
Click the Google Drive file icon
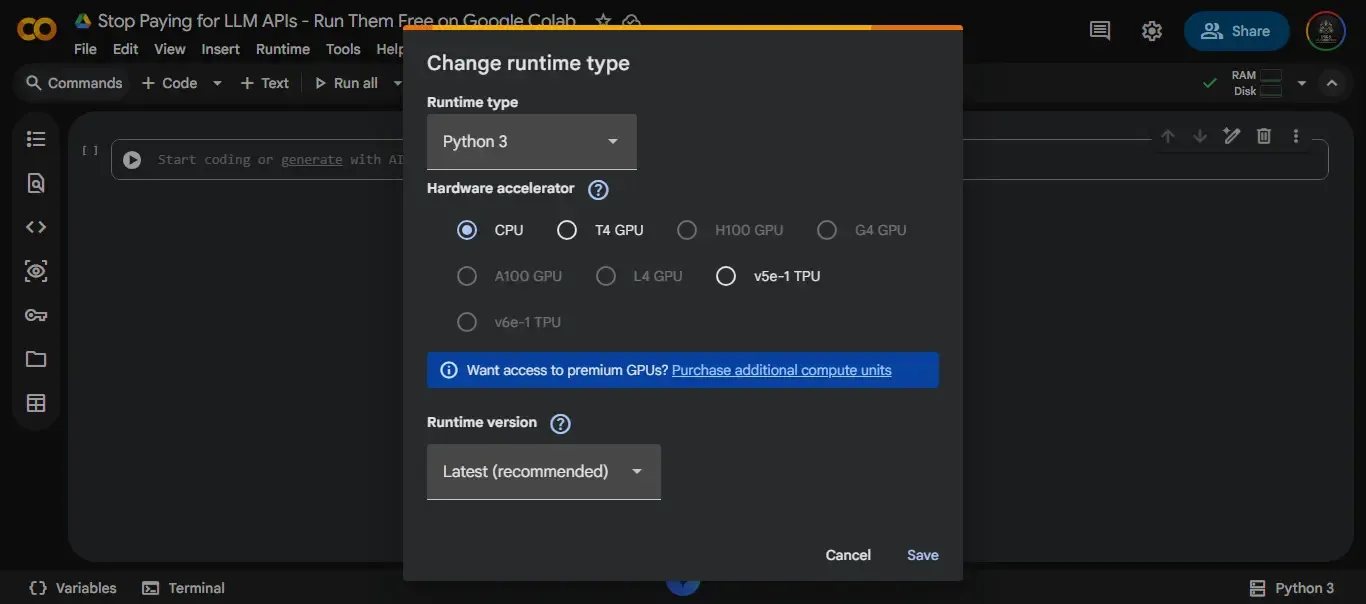coord(83,21)
